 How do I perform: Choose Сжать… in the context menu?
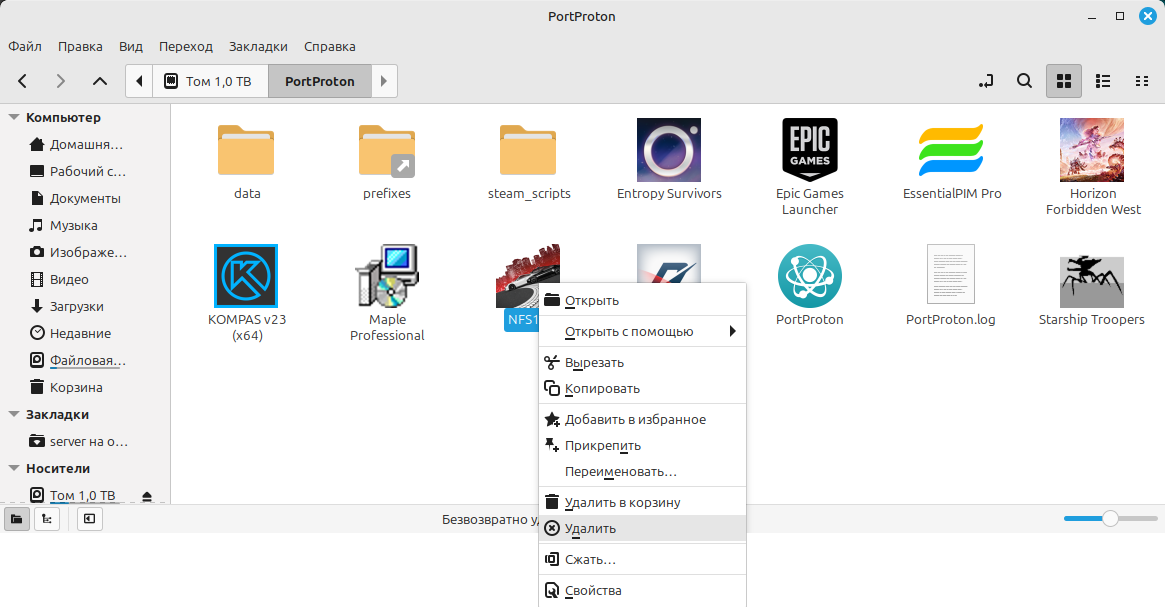[x=642, y=559]
